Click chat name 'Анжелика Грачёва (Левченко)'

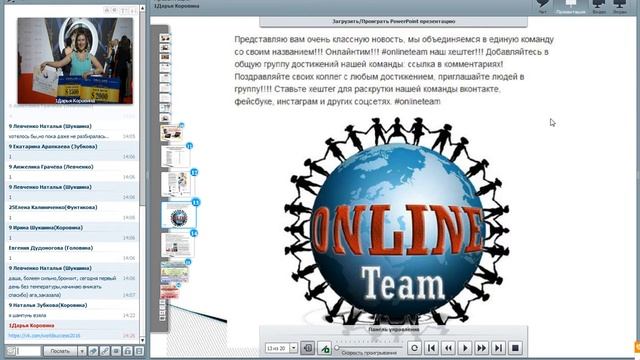tap(51, 167)
